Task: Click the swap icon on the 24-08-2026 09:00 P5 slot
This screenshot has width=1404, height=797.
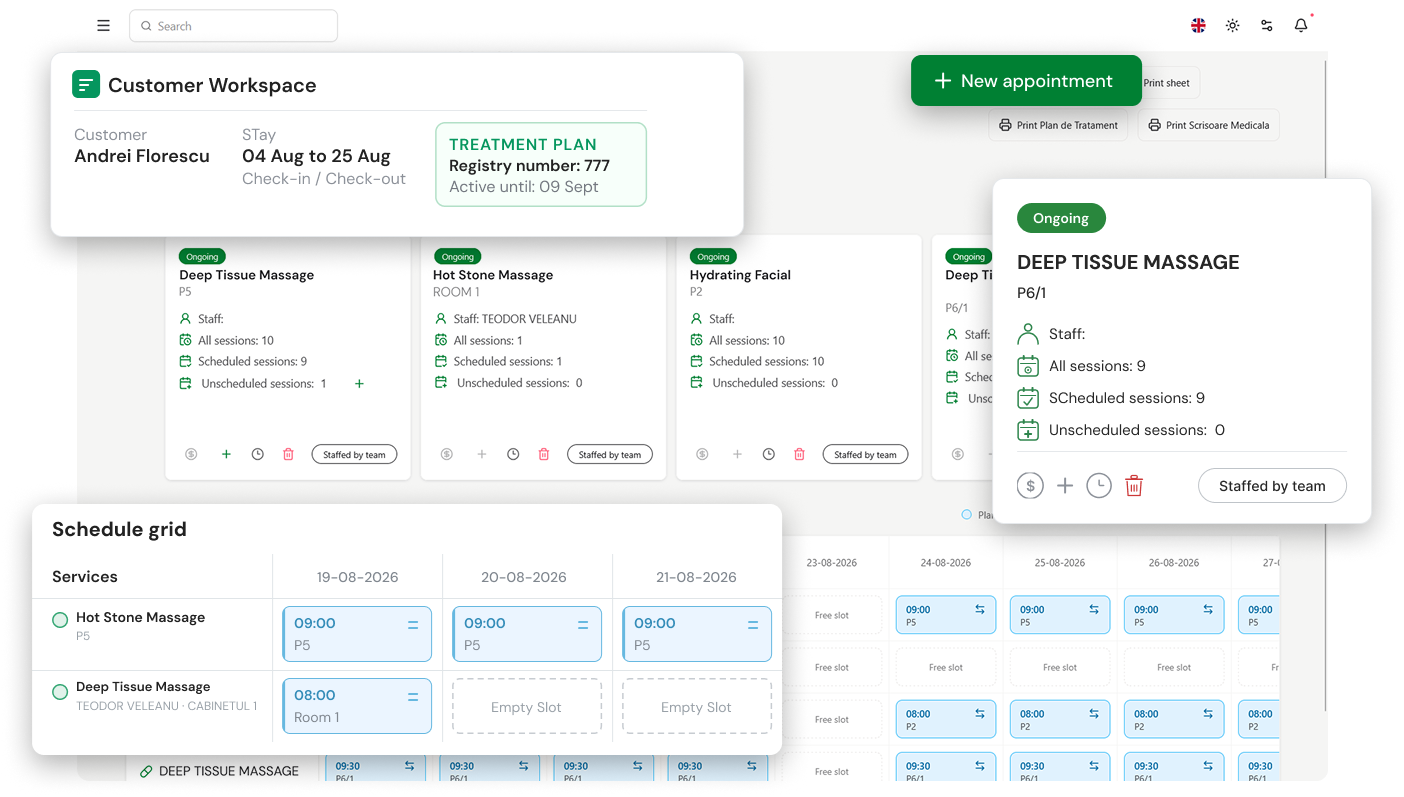Action: point(980,609)
